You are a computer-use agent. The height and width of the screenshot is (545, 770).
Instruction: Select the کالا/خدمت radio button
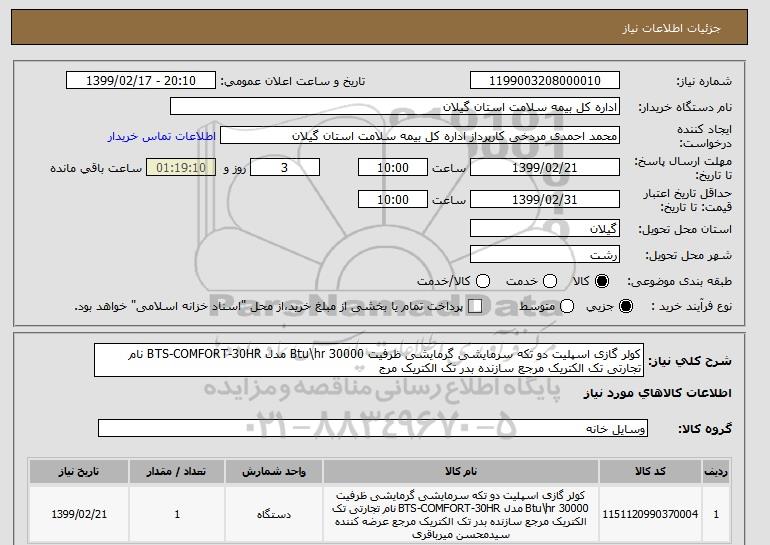click(483, 281)
